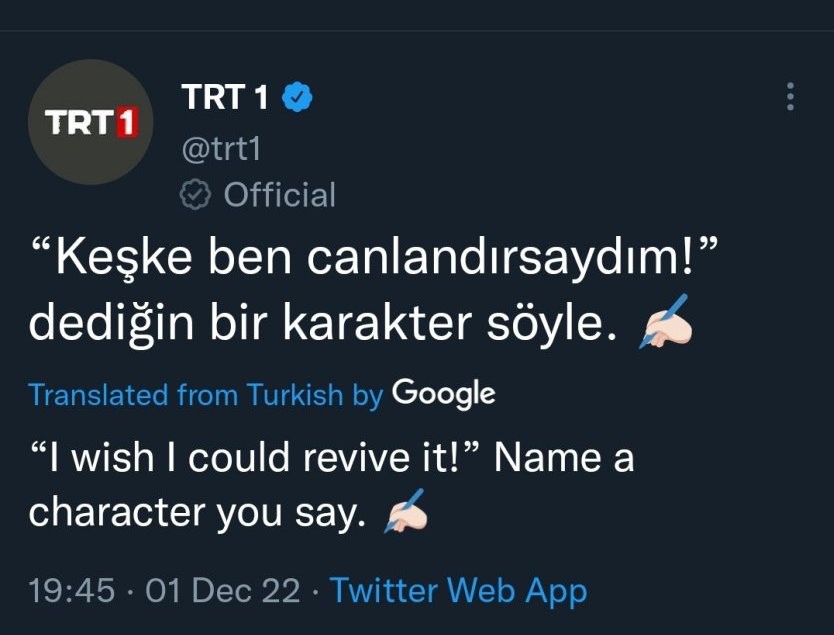
Task: Click "Translated from Turkish by" link
Action: 205,394
